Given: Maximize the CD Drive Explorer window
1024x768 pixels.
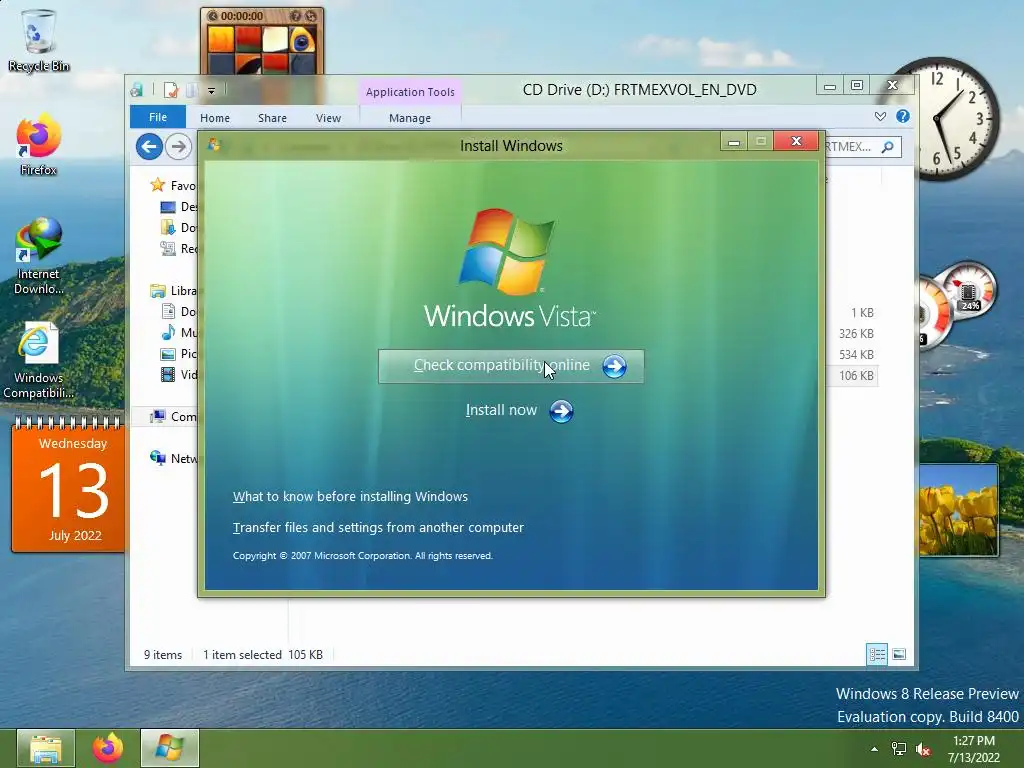Looking at the screenshot, I should [x=857, y=86].
